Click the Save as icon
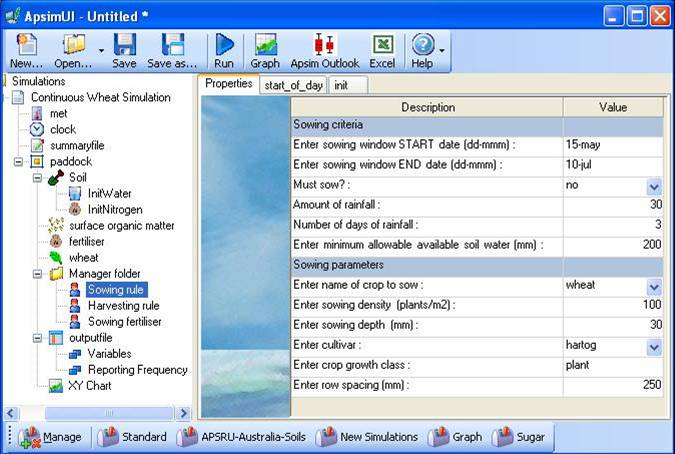675x454 pixels. 173,50
